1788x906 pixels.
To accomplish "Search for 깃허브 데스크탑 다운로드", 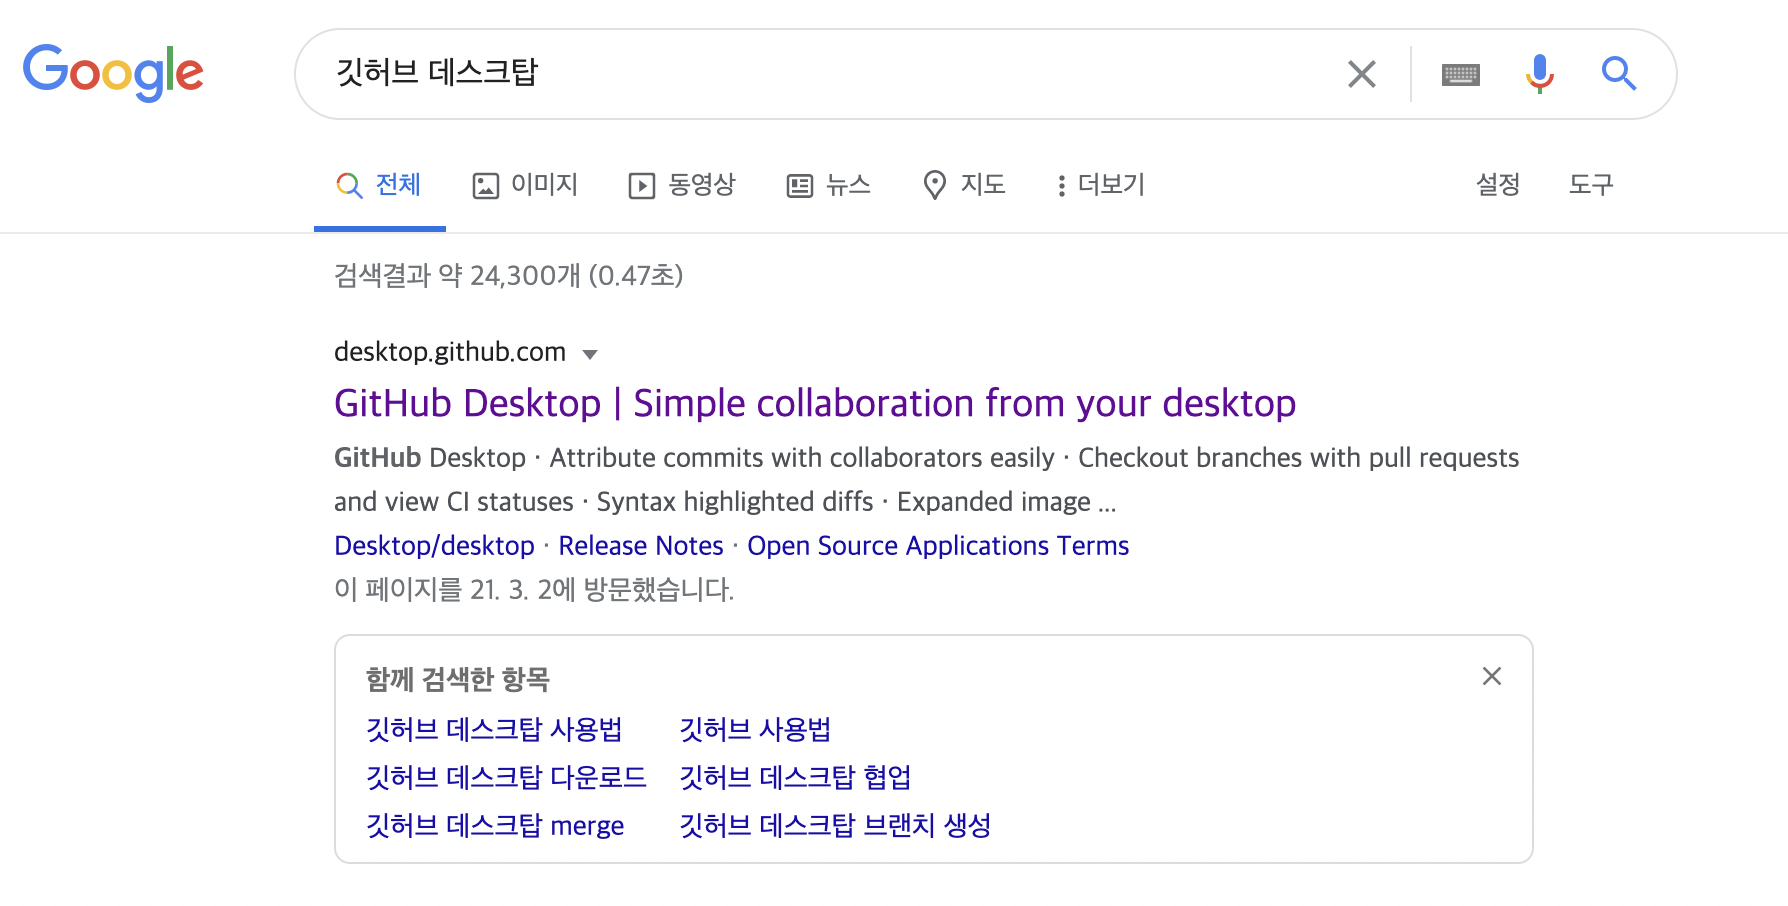I will click(x=506, y=778).
